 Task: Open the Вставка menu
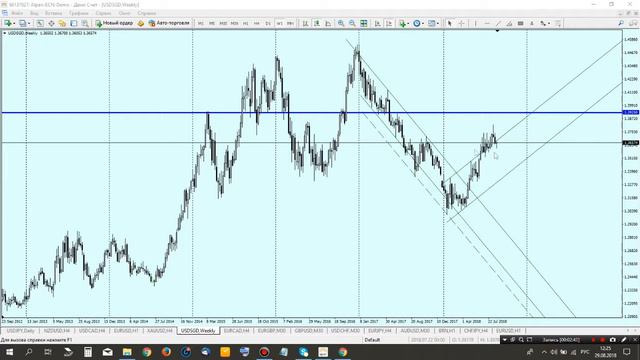pos(53,13)
